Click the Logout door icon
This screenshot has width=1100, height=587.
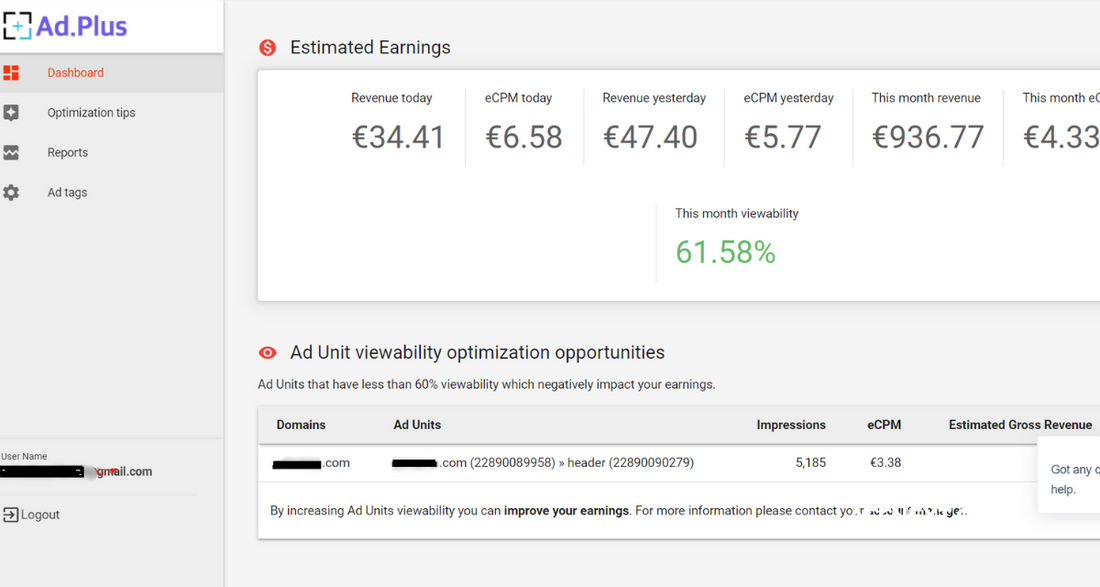(11, 514)
